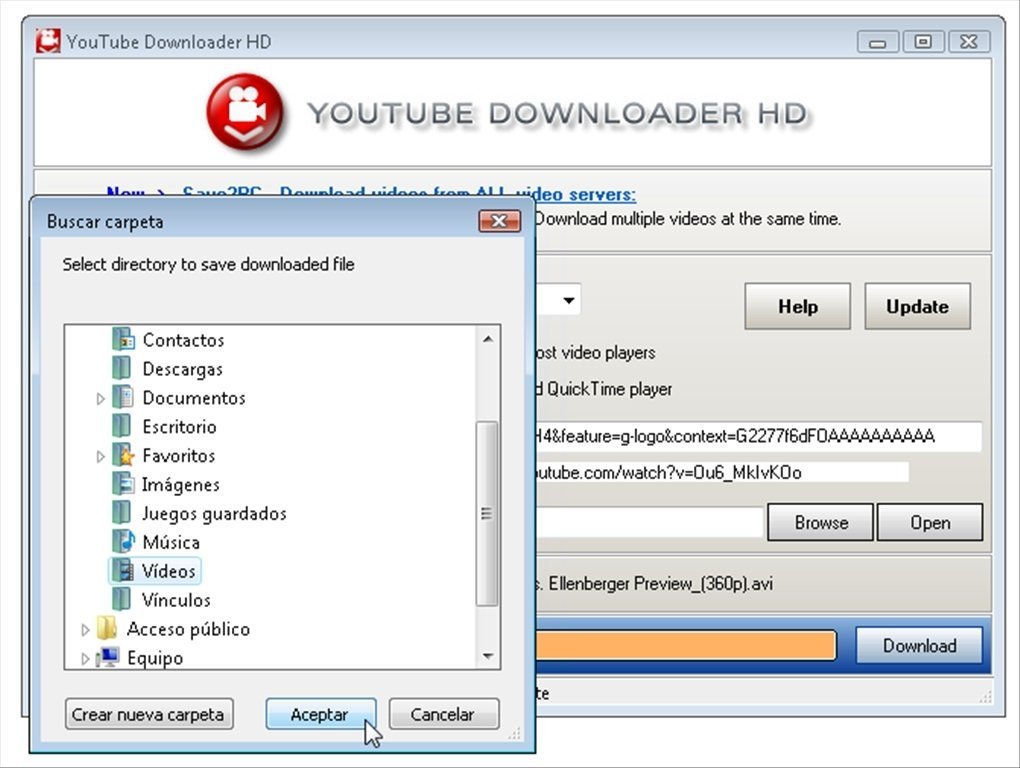Click the app icon in the title bar
1020x768 pixels.
pyautogui.click(x=46, y=41)
